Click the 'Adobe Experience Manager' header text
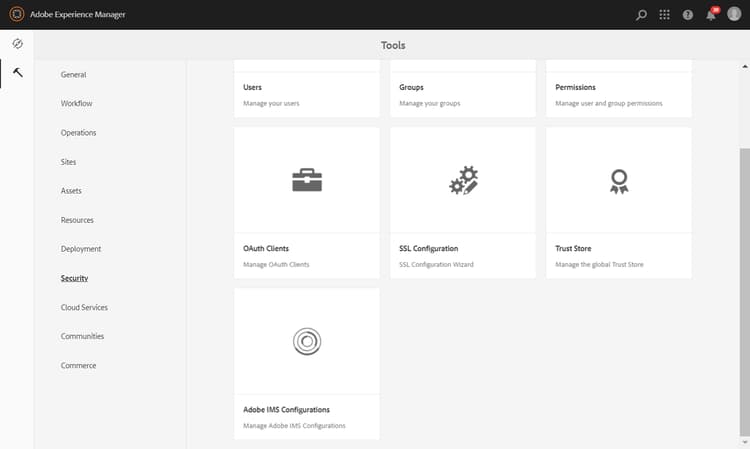The width and height of the screenshot is (750, 449). [x=77, y=14]
